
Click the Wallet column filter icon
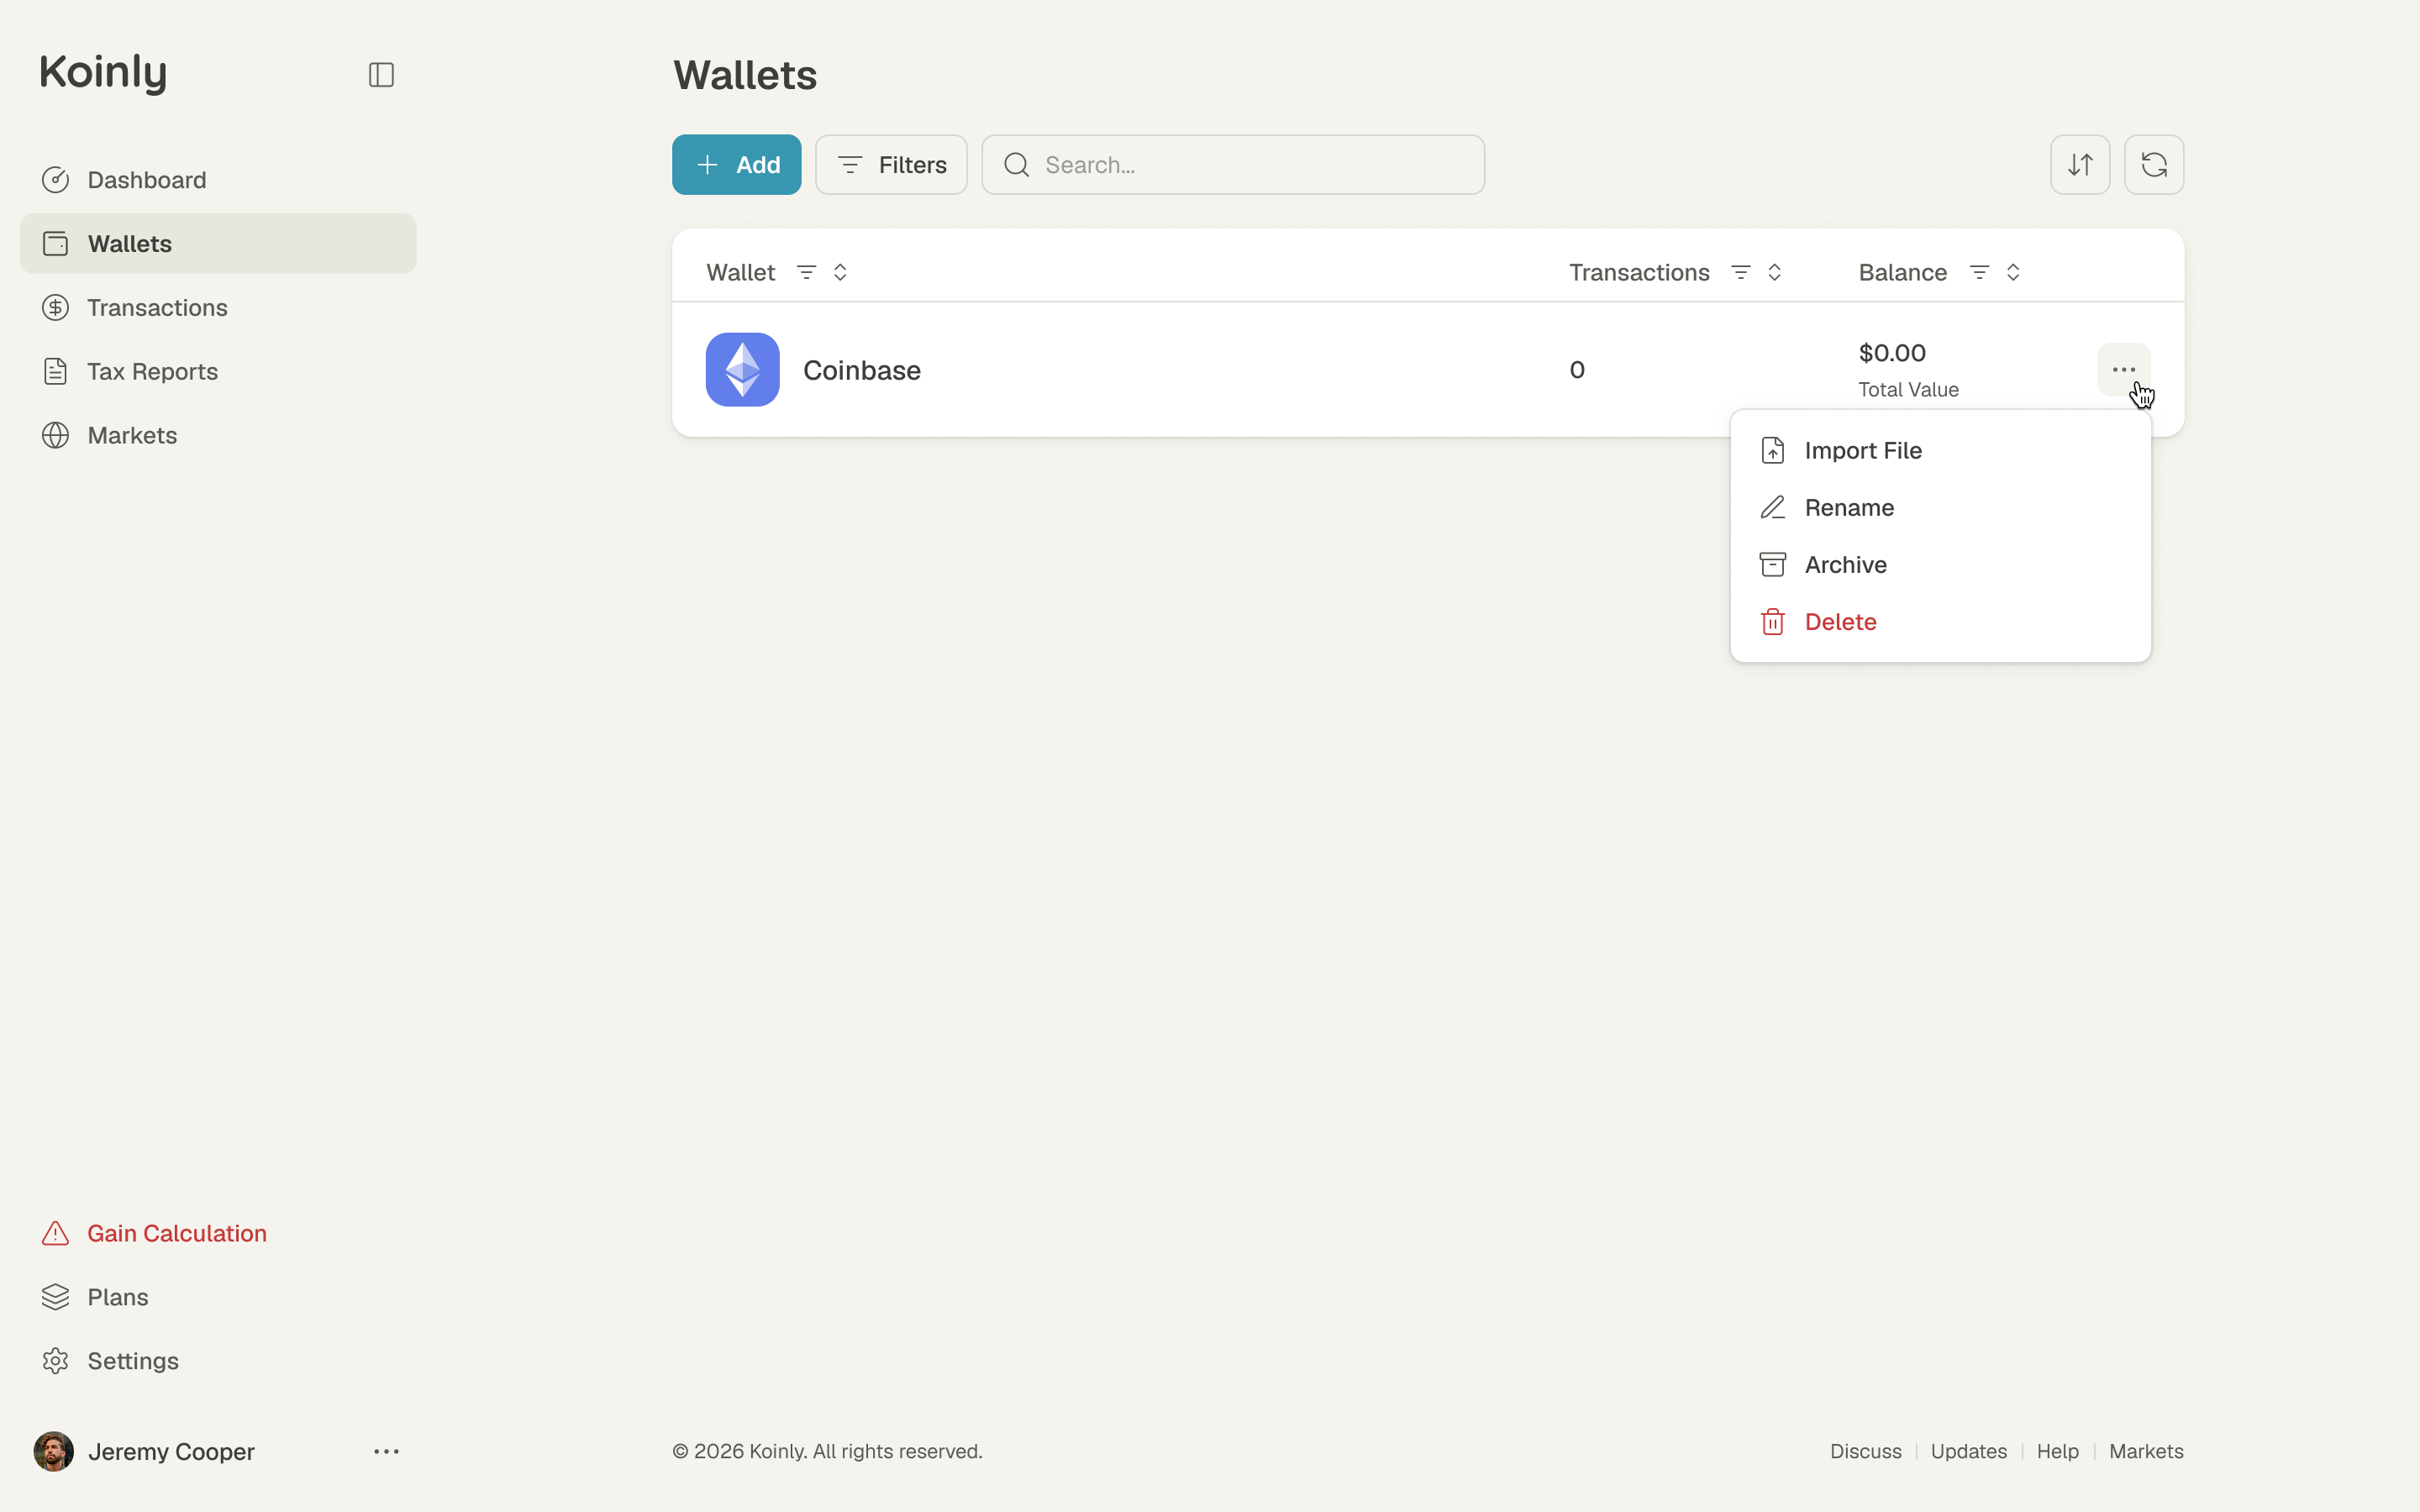pos(806,272)
